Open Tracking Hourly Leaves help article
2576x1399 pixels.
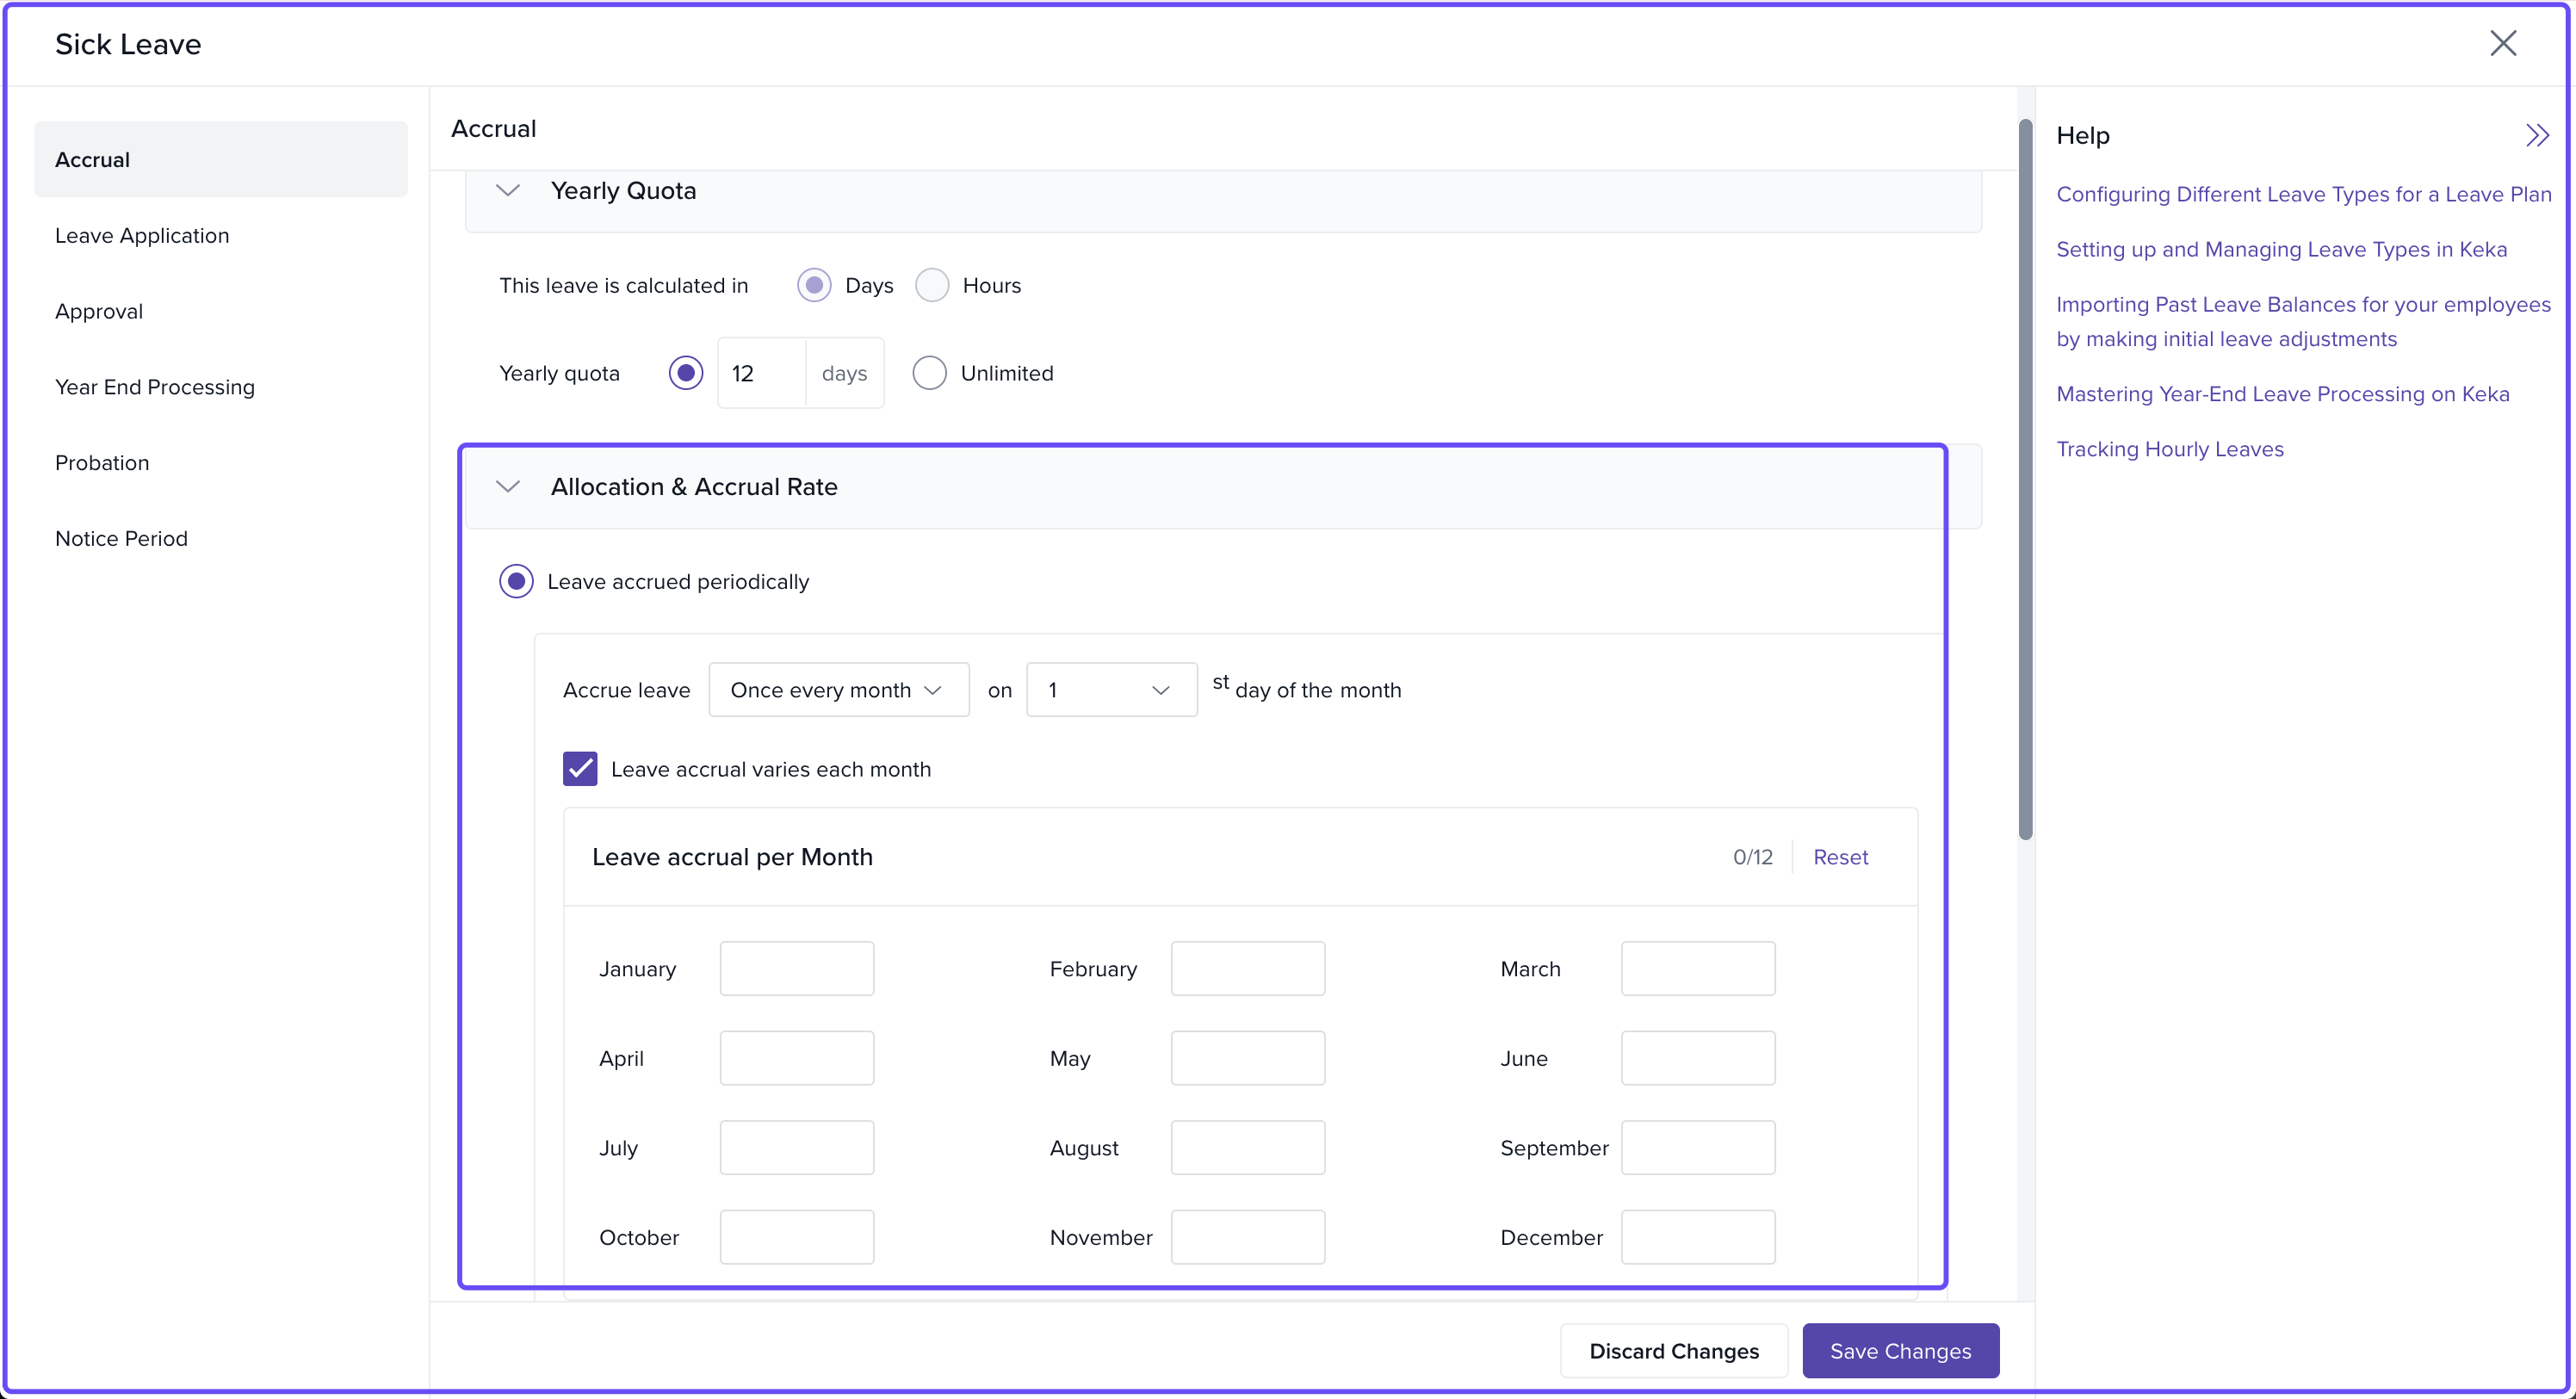pos(2169,449)
